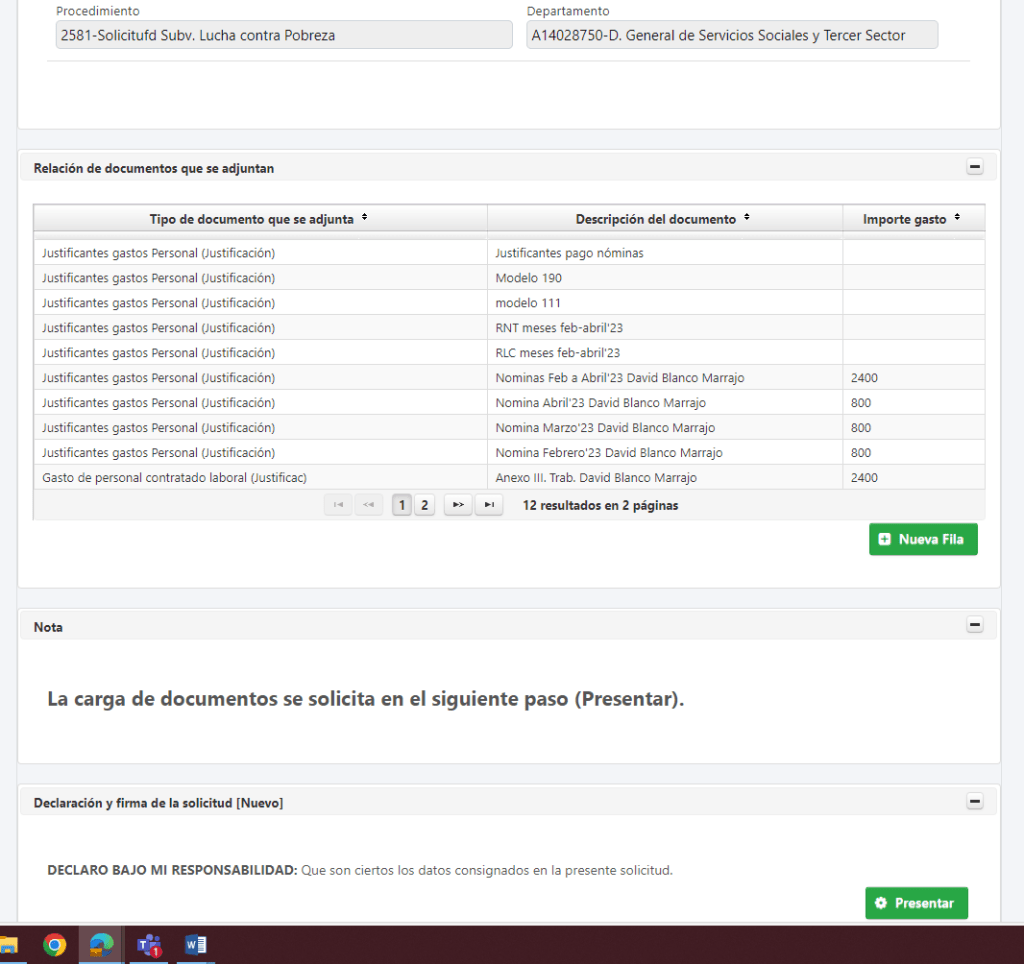Image resolution: width=1024 pixels, height=964 pixels.
Task: Open Google Chrome from the taskbar
Action: [x=54, y=944]
